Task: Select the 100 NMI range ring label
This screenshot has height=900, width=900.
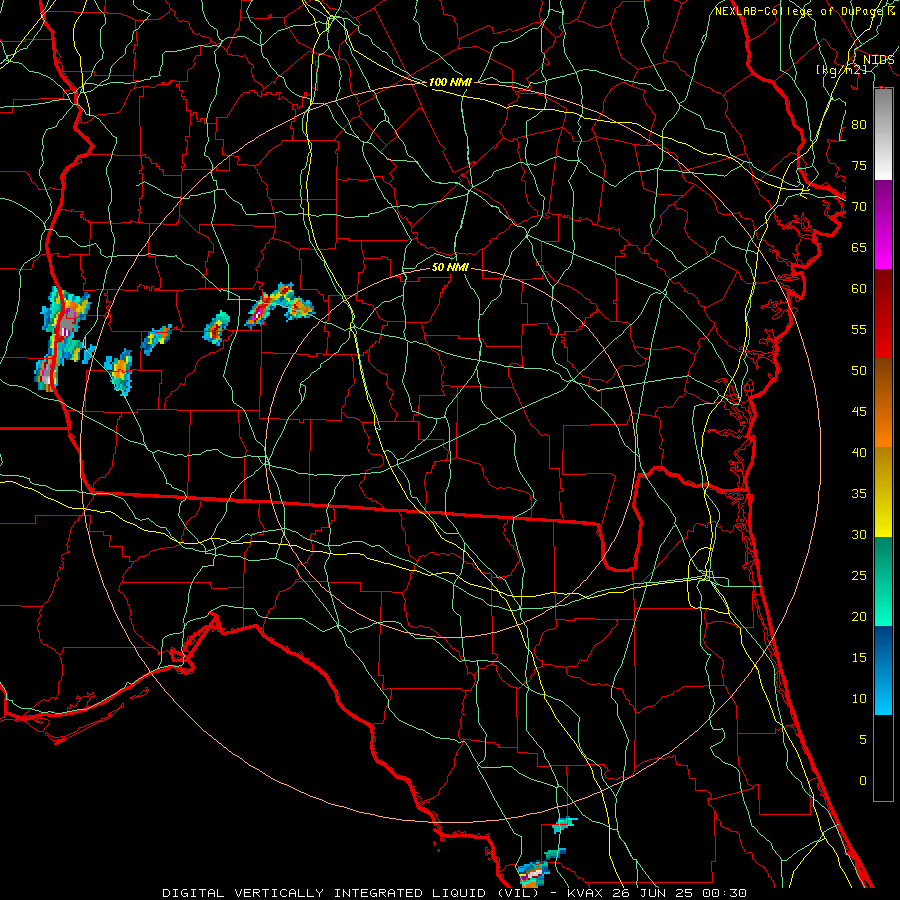Action: coord(450,82)
